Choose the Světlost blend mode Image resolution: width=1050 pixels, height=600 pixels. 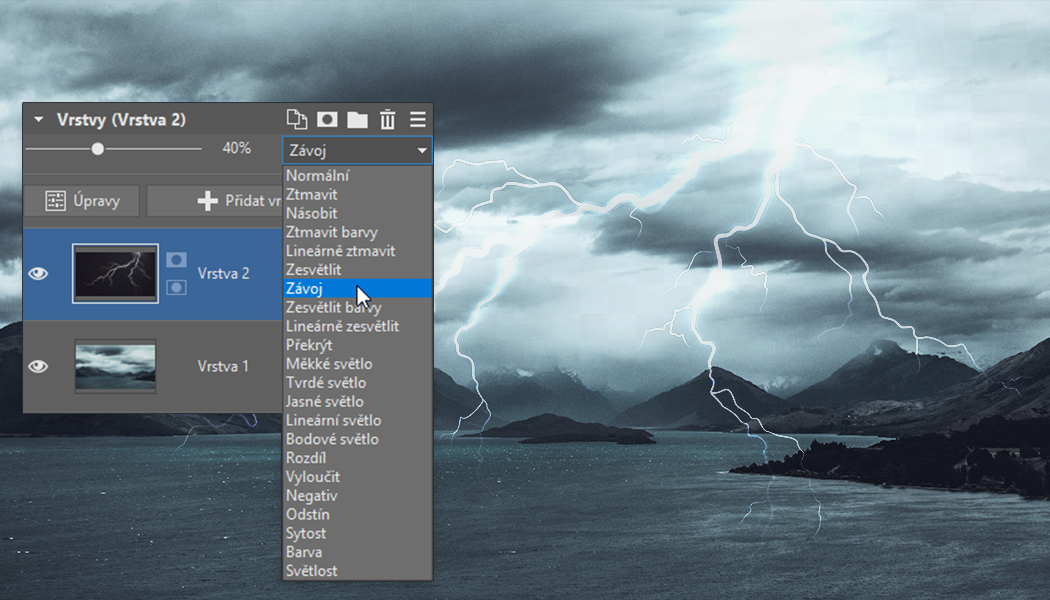click(358, 571)
